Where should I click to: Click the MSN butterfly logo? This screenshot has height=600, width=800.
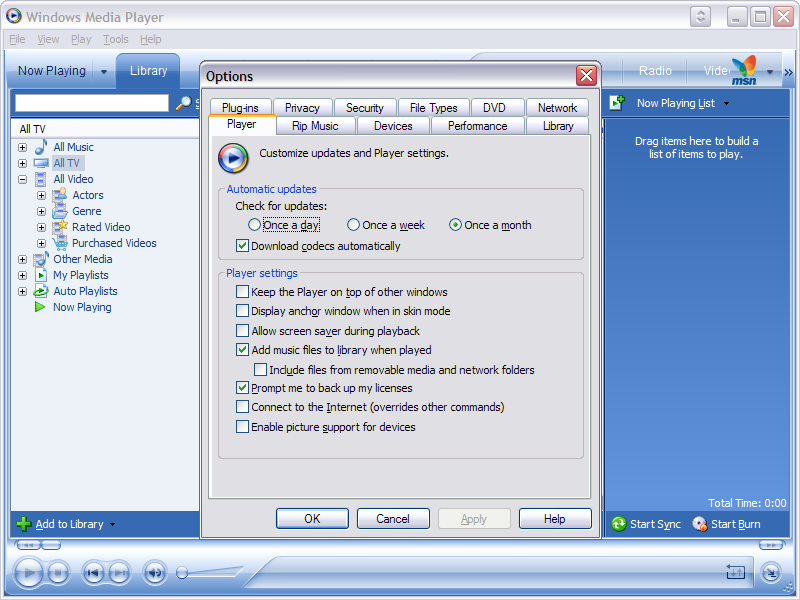point(744,70)
